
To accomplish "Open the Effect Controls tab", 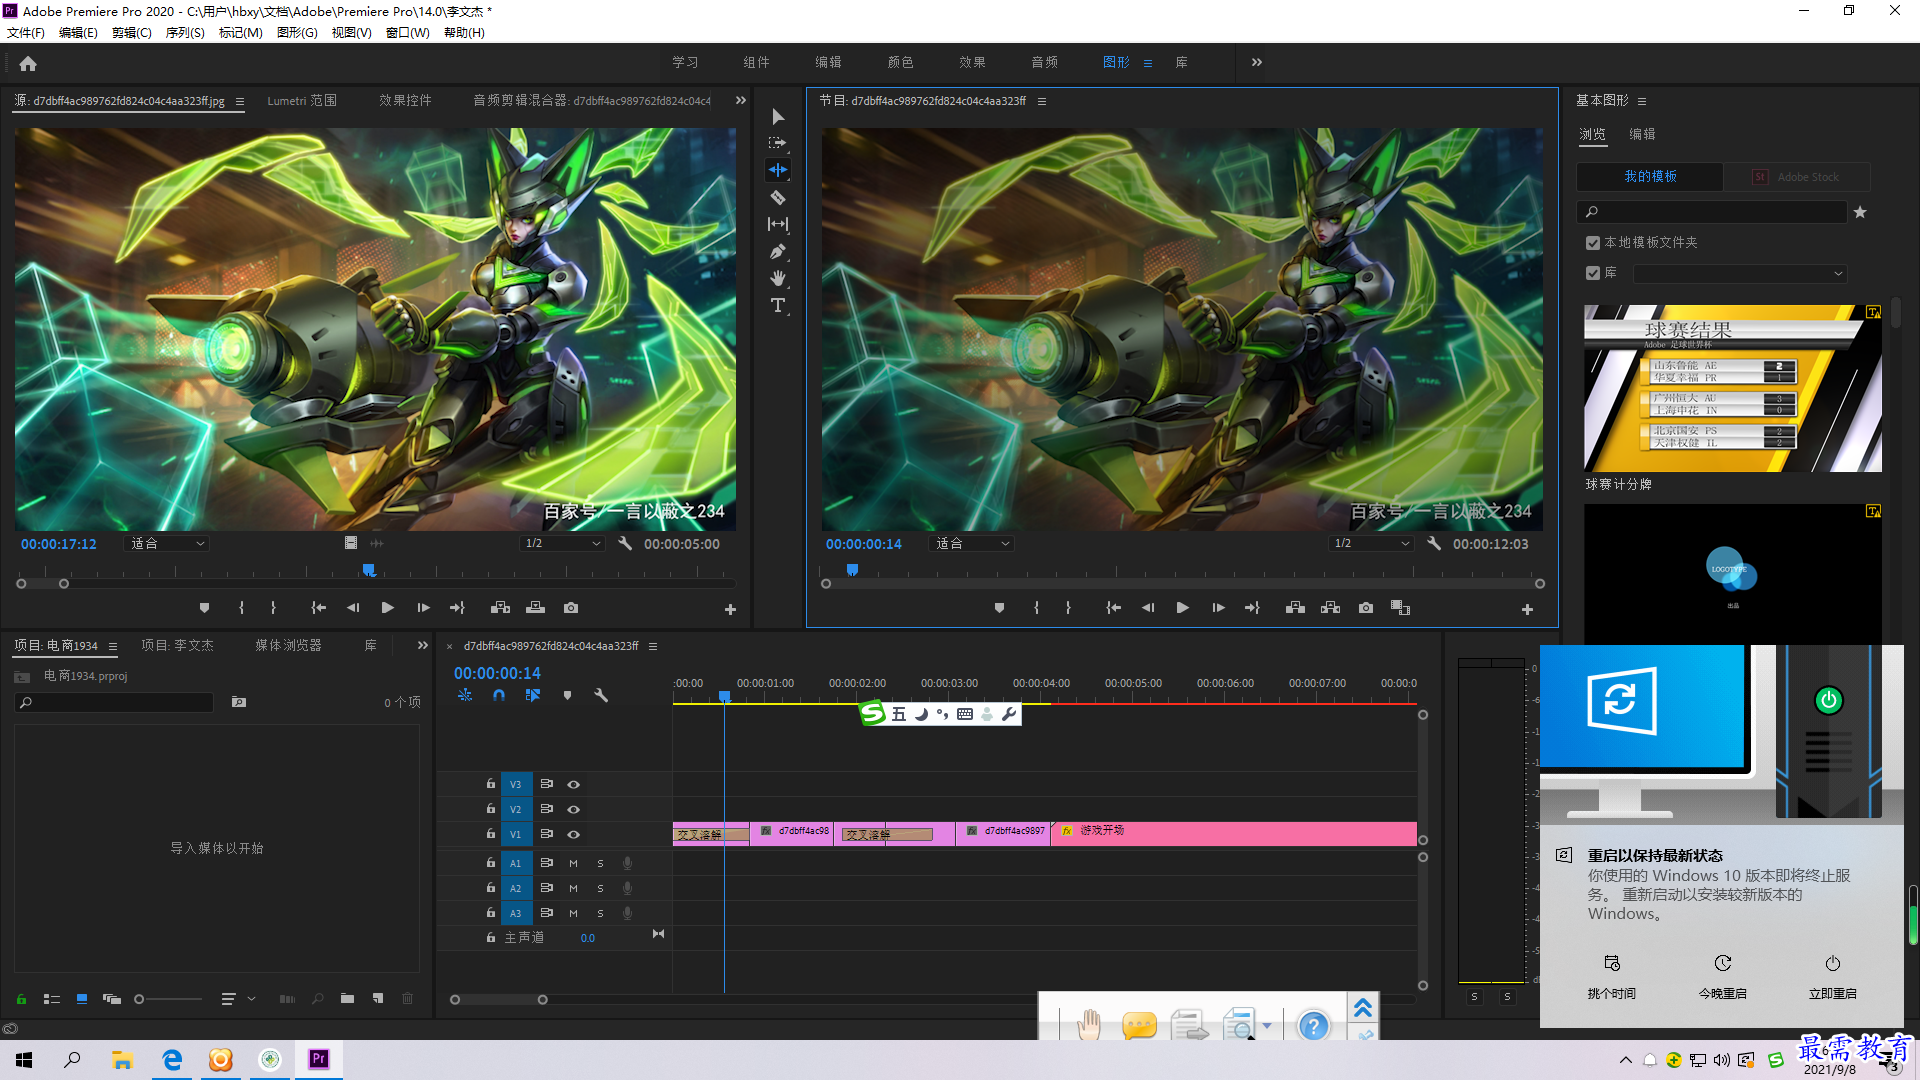I will tap(405, 100).
